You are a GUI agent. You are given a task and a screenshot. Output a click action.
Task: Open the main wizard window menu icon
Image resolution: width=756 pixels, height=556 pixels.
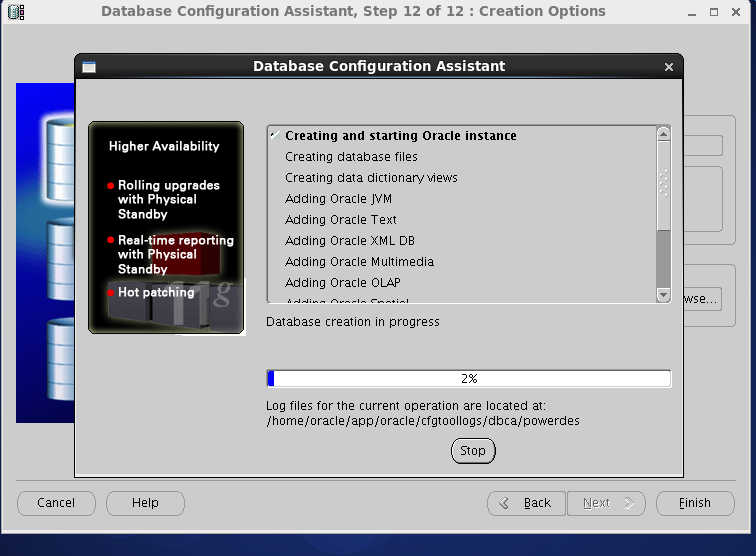pyautogui.click(x=16, y=12)
